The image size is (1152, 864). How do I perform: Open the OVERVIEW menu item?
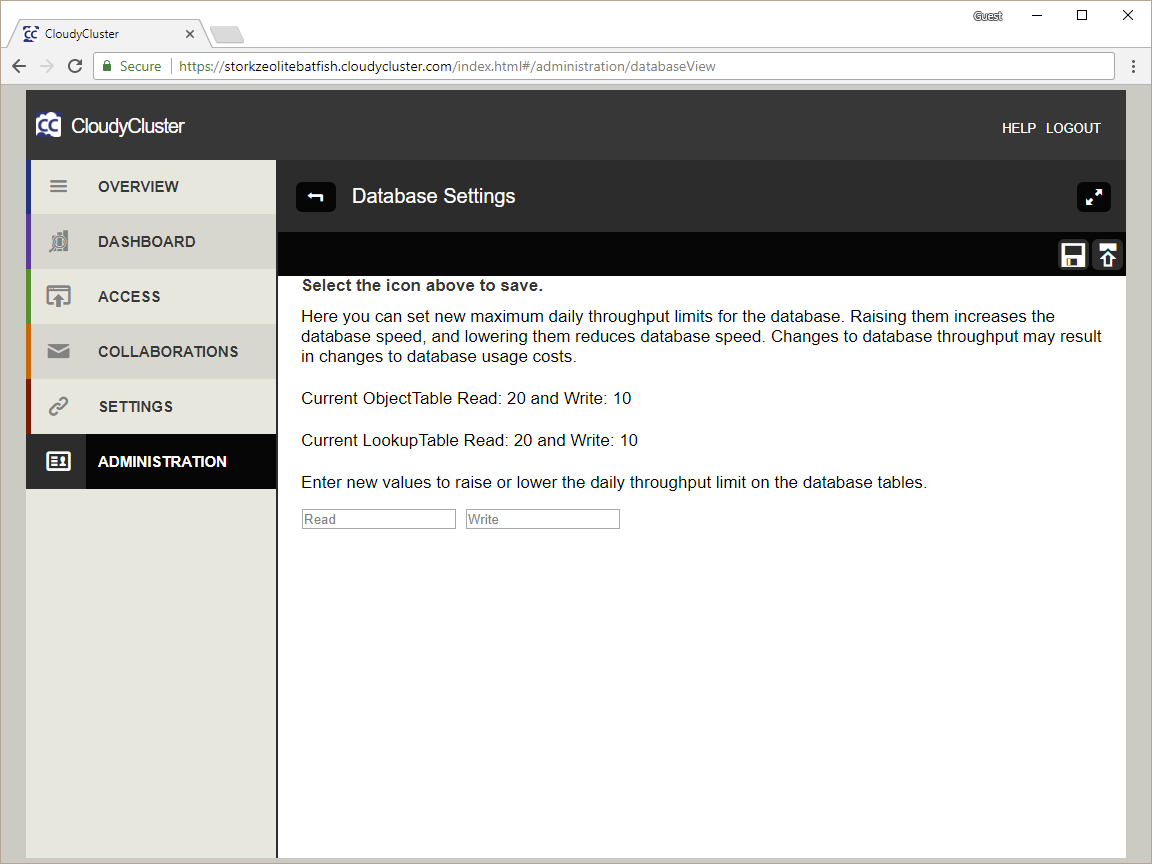click(x=152, y=187)
